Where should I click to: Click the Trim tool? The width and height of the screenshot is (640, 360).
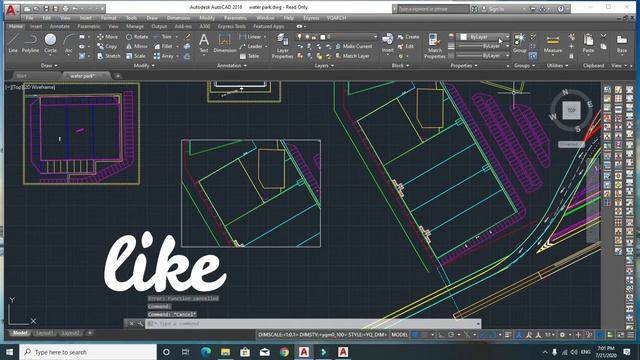click(x=163, y=37)
